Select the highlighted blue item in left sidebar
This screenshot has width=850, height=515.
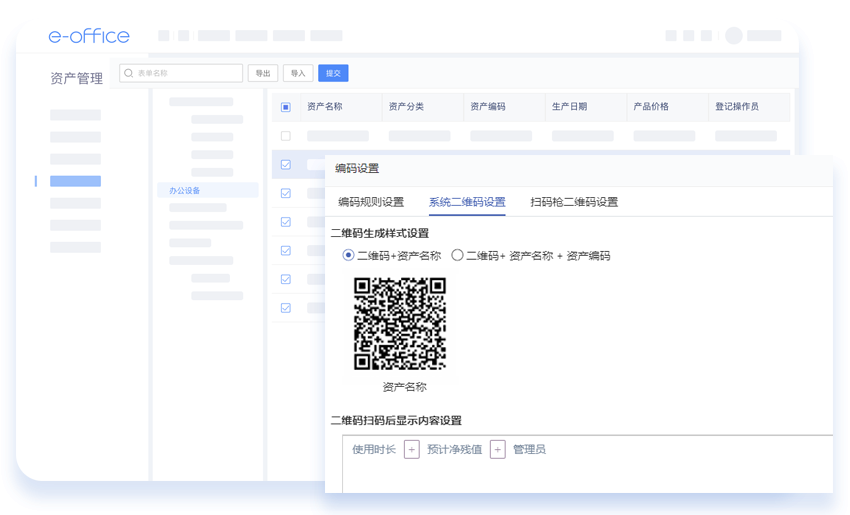75,181
